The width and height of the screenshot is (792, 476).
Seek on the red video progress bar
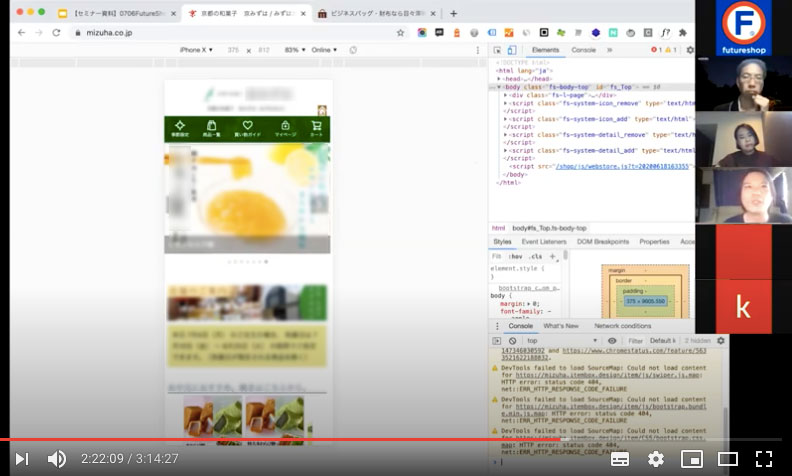(280, 440)
